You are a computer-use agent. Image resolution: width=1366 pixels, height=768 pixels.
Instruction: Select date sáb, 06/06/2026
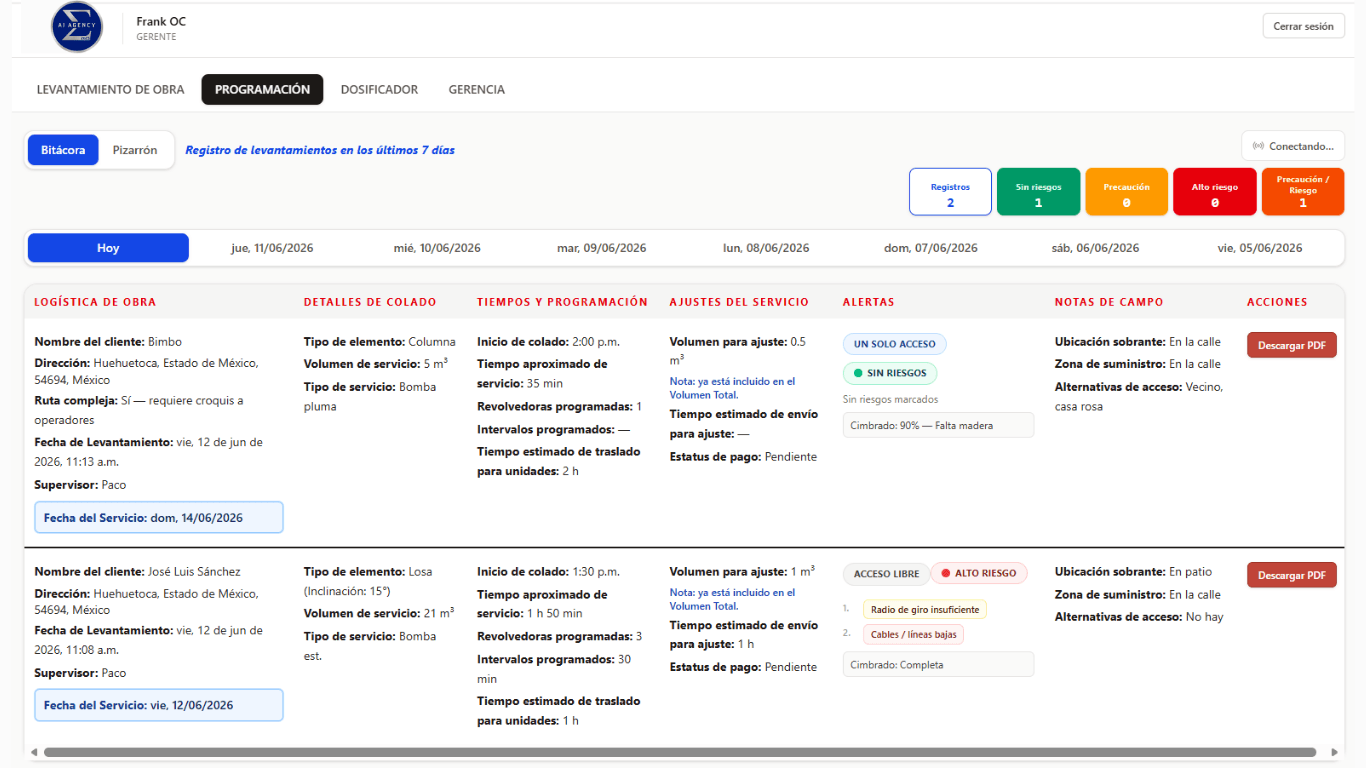pos(1095,248)
